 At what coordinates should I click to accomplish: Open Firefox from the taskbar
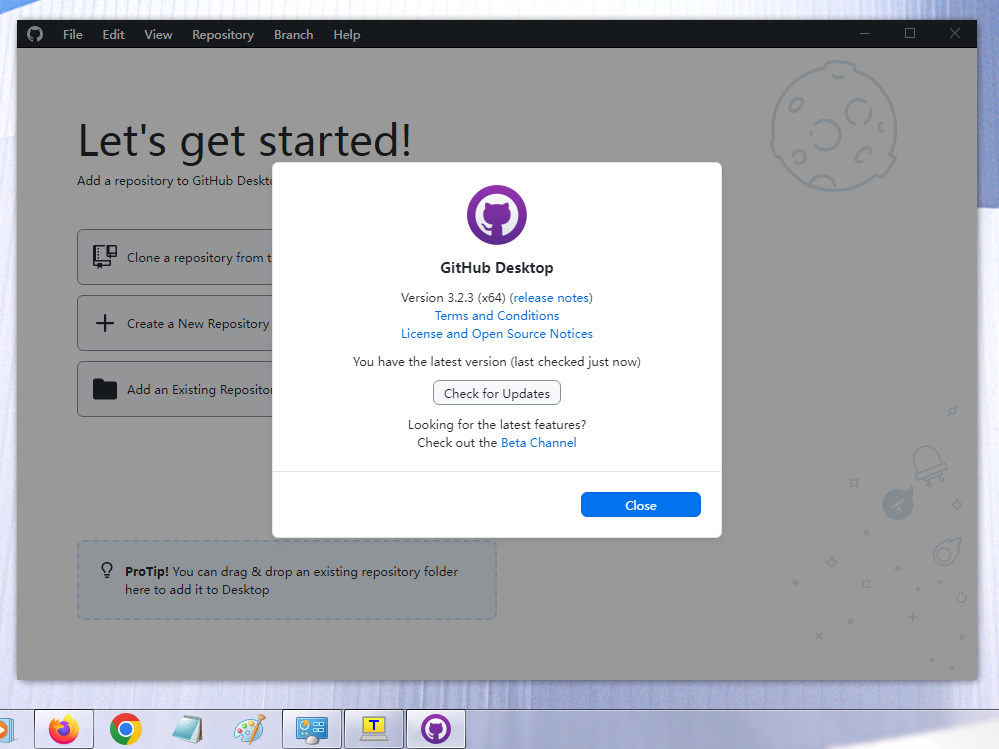click(x=64, y=729)
